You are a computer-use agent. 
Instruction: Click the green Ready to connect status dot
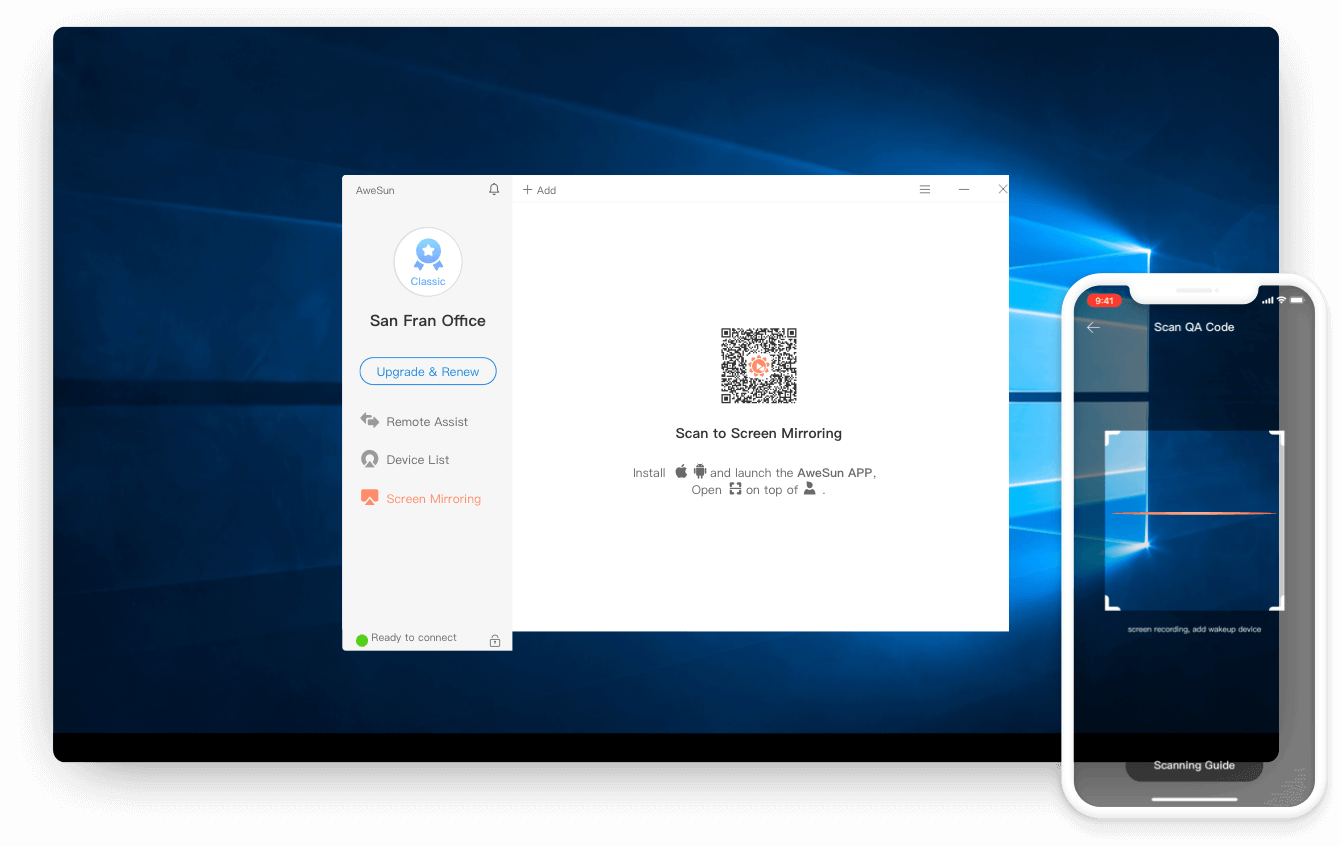[361, 639]
